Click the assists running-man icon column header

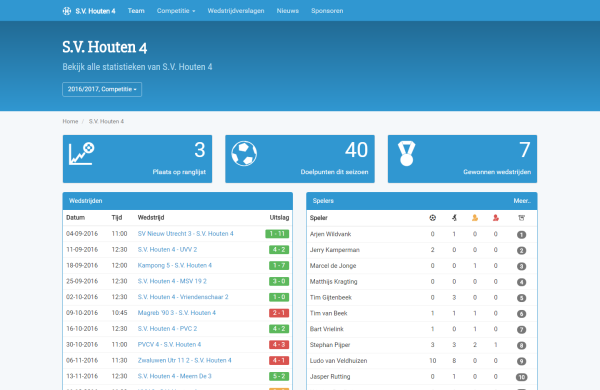(x=454, y=218)
